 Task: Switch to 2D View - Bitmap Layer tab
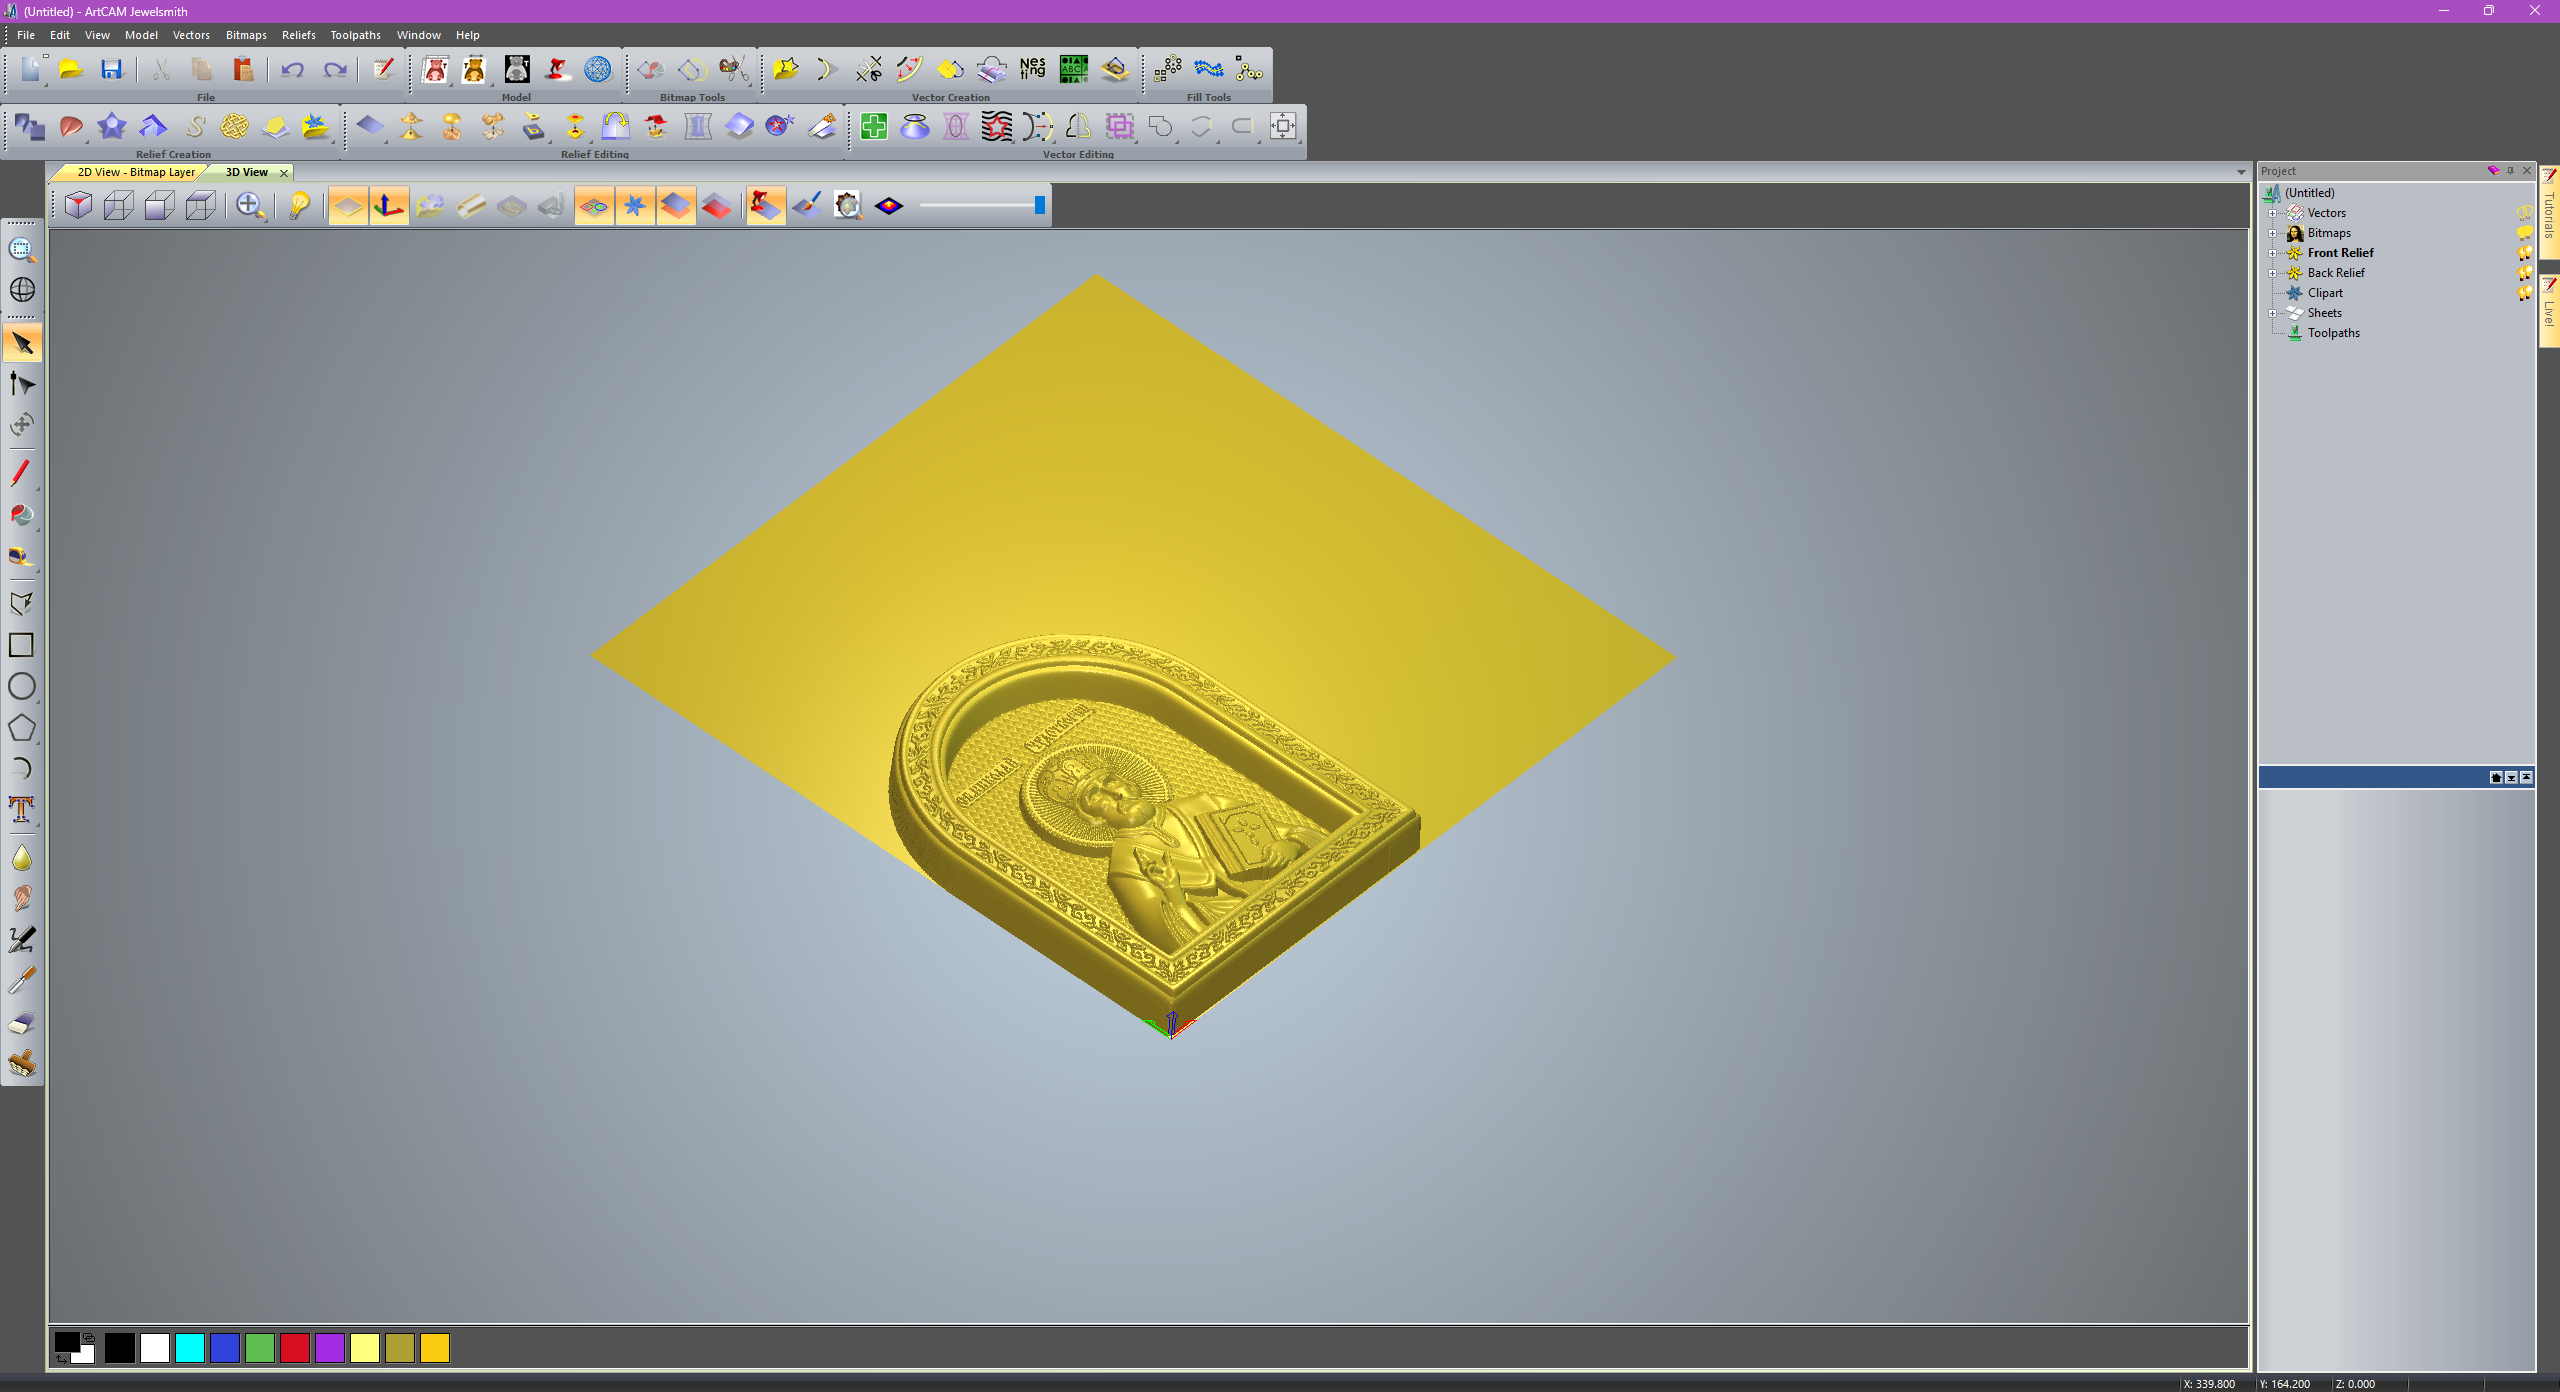(x=136, y=172)
